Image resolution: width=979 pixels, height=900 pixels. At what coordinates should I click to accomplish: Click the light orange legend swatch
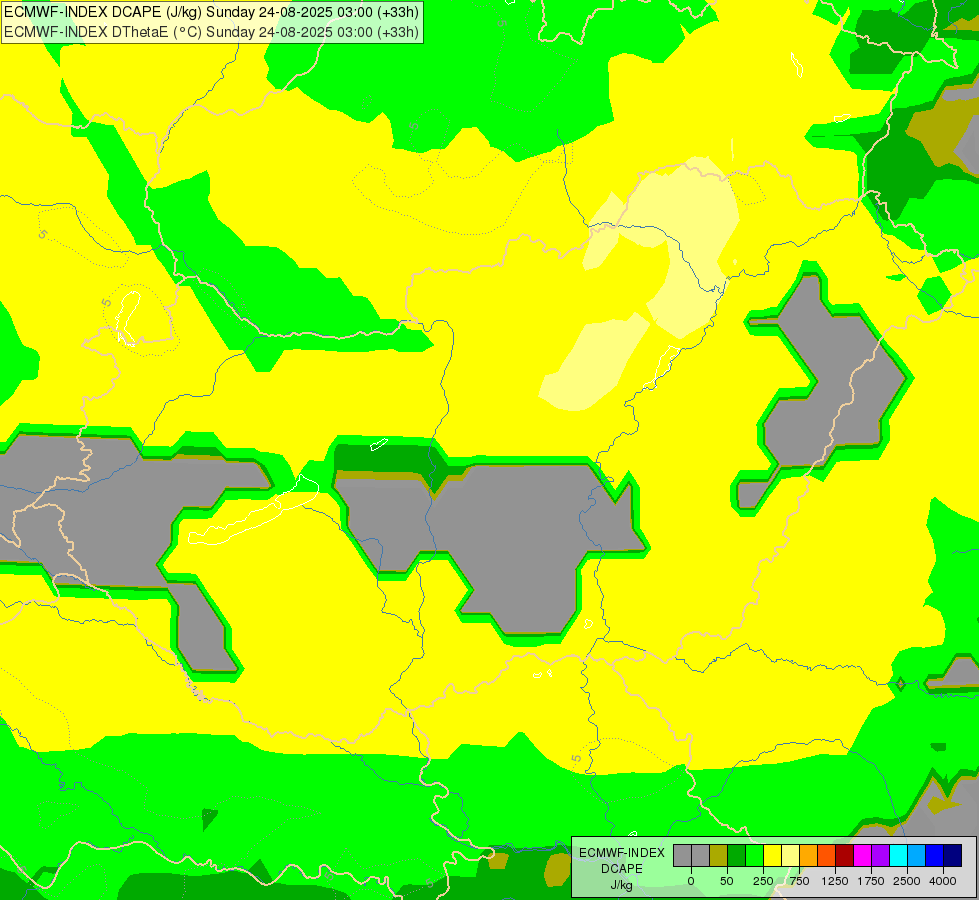(x=809, y=855)
